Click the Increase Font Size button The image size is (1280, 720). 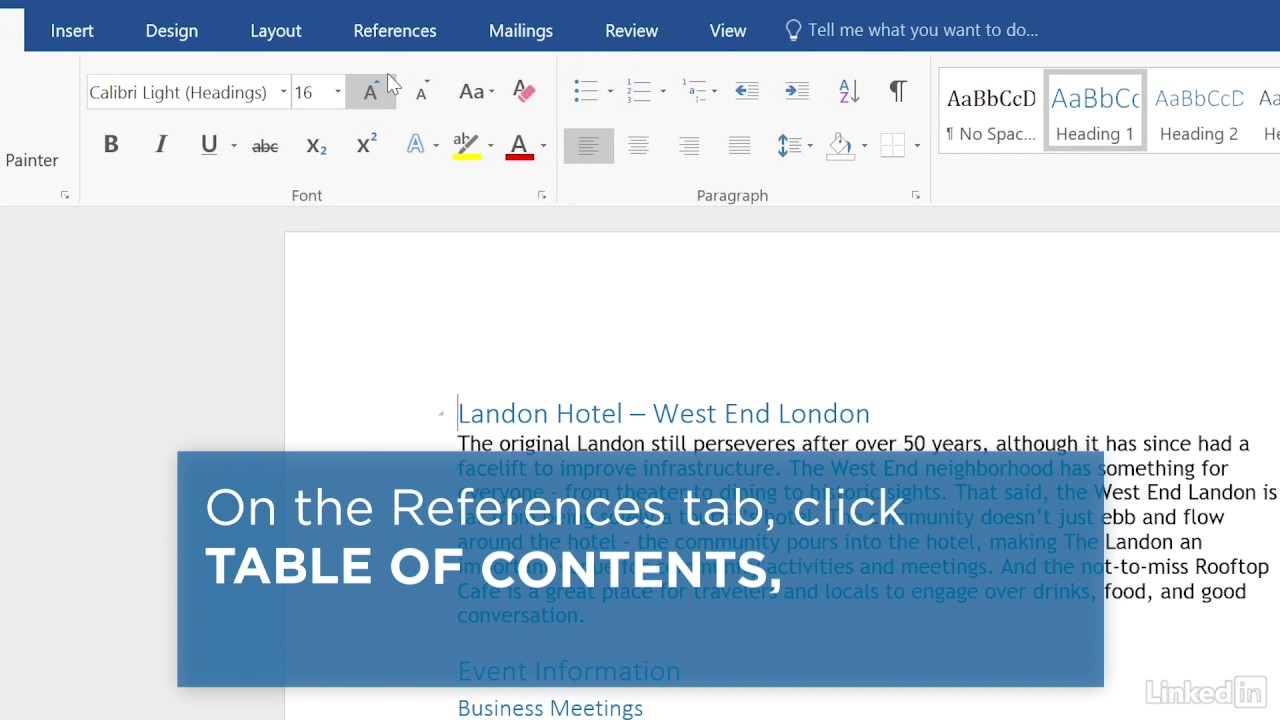pos(371,92)
